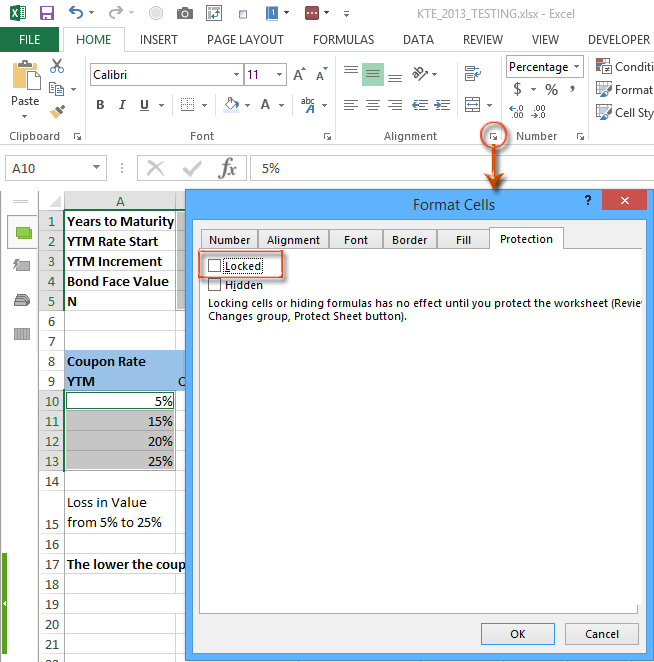
Task: Expand the Calibri font name dropdown
Action: [x=236, y=75]
